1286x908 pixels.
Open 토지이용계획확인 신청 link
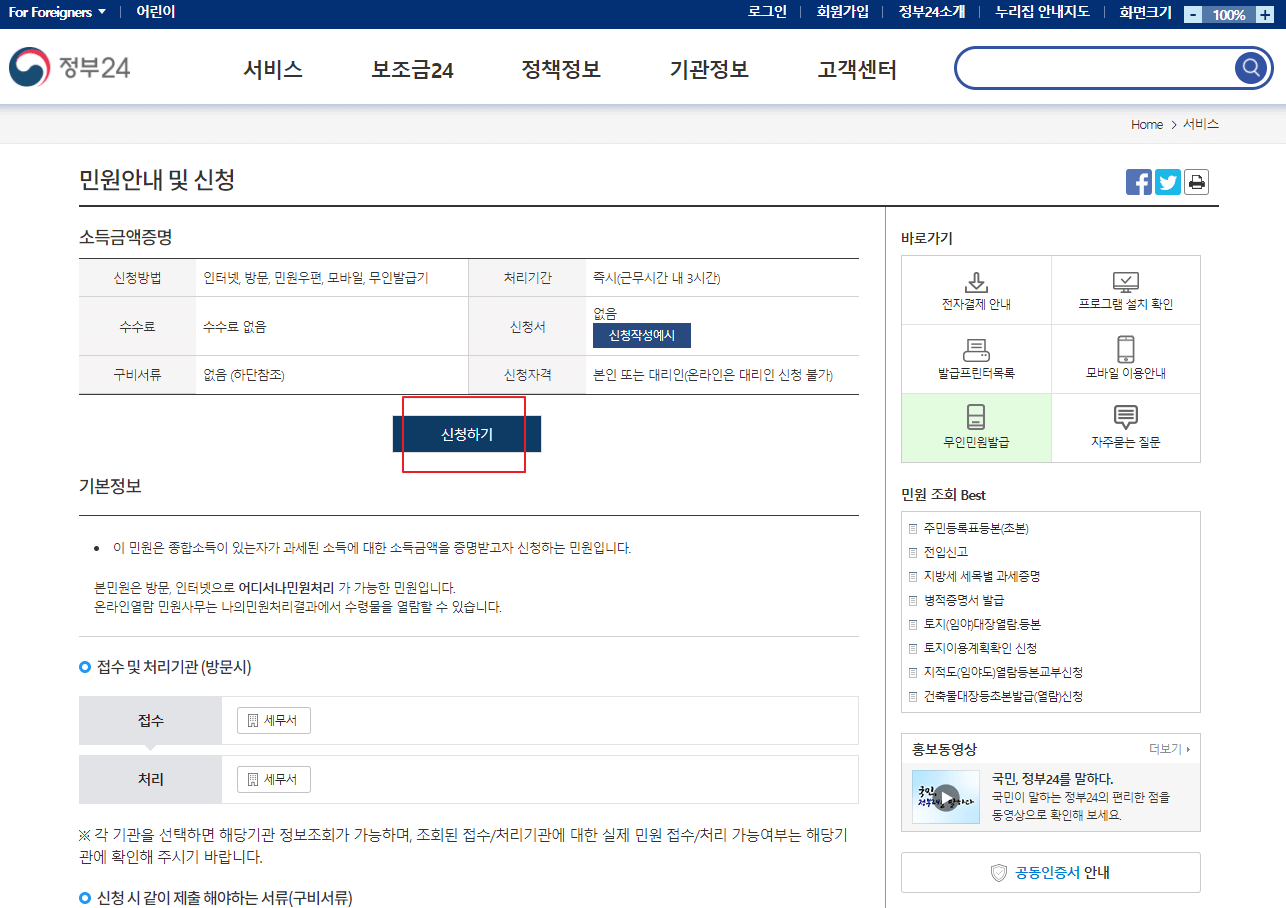coord(980,648)
